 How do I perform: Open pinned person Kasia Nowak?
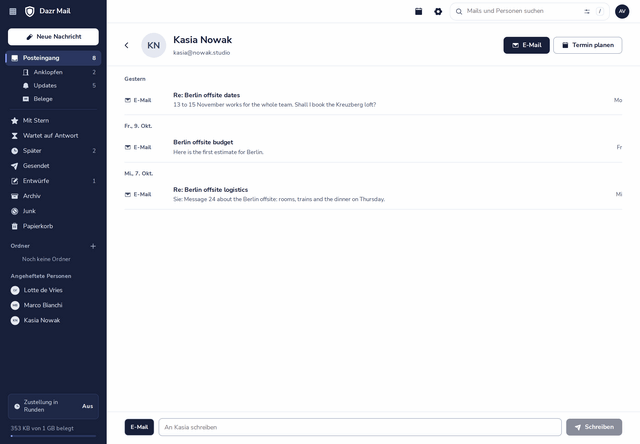point(53,320)
